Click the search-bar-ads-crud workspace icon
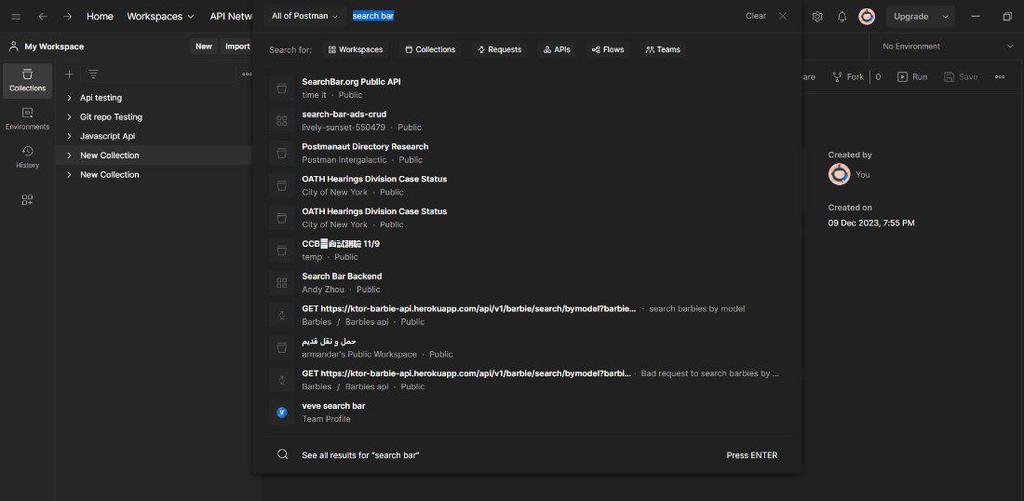Screen dimensions: 1024x501 point(281,120)
